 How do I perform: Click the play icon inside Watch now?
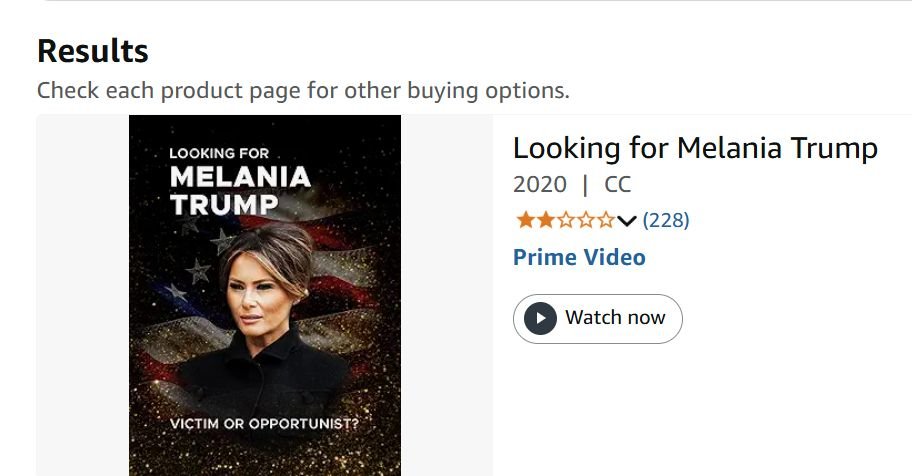point(540,318)
